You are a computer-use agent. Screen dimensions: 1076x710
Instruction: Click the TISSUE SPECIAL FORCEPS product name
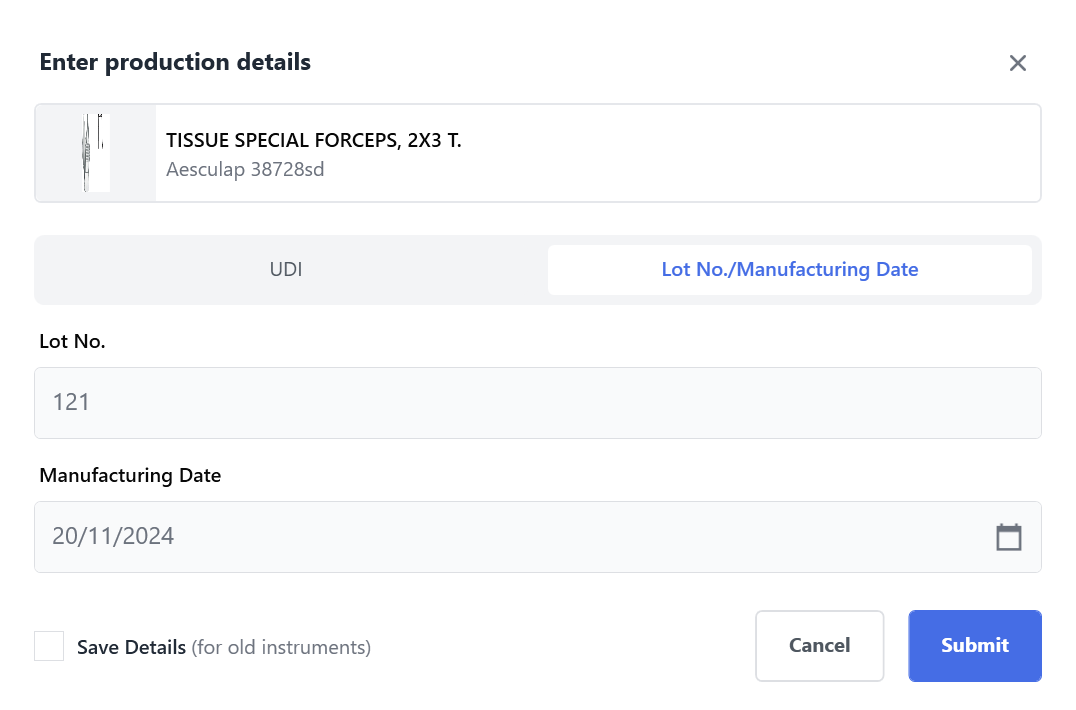click(314, 141)
